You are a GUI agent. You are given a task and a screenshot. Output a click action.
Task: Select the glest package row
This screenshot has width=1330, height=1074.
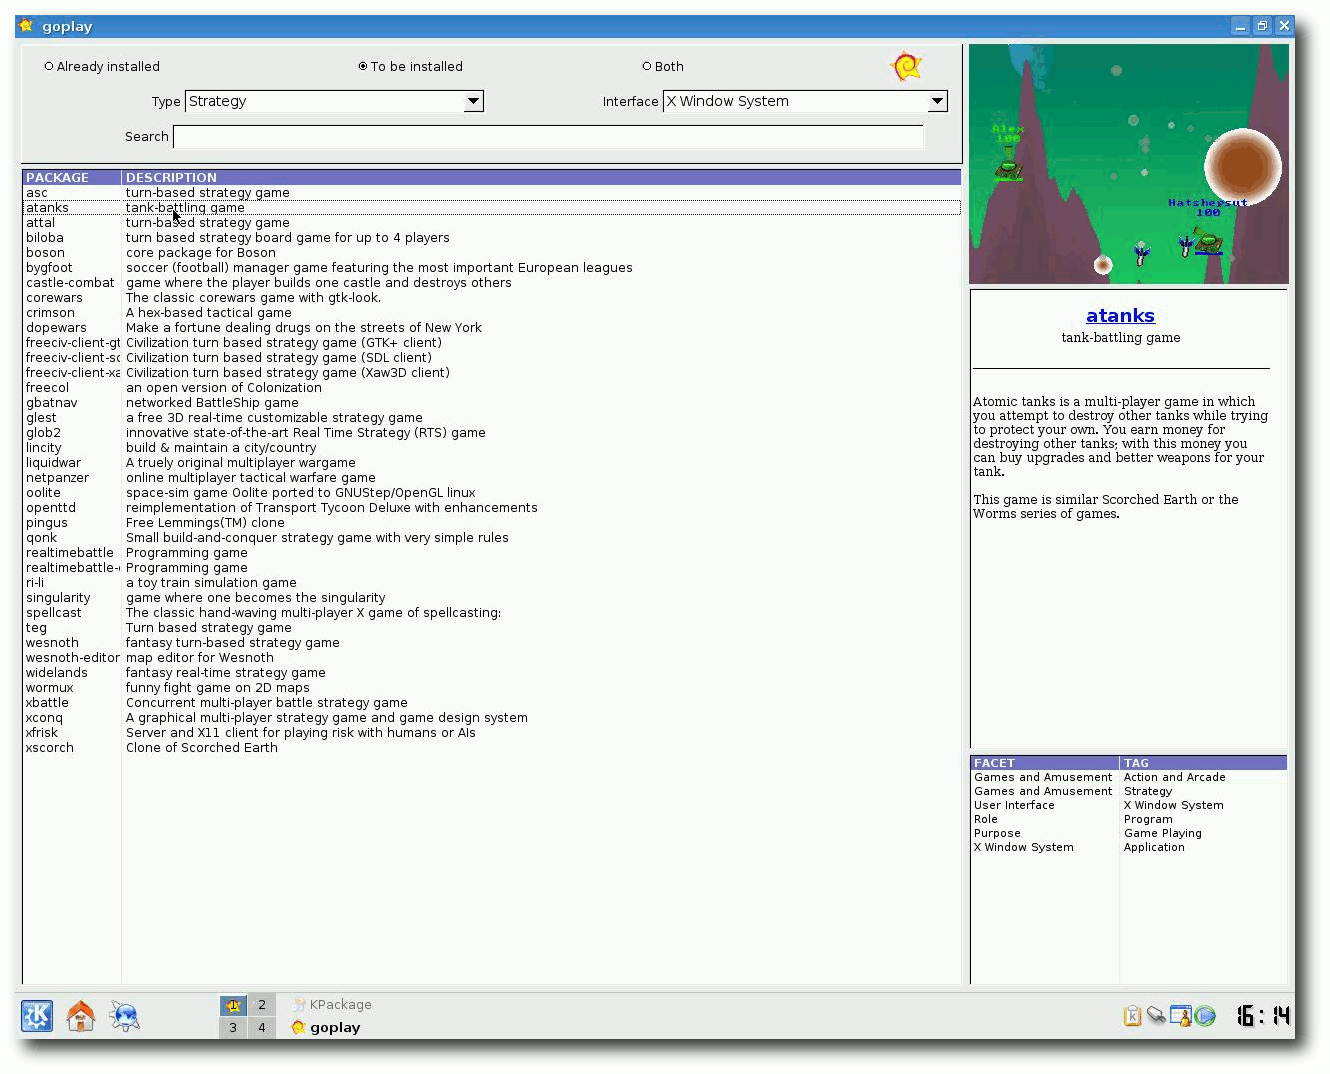point(492,418)
